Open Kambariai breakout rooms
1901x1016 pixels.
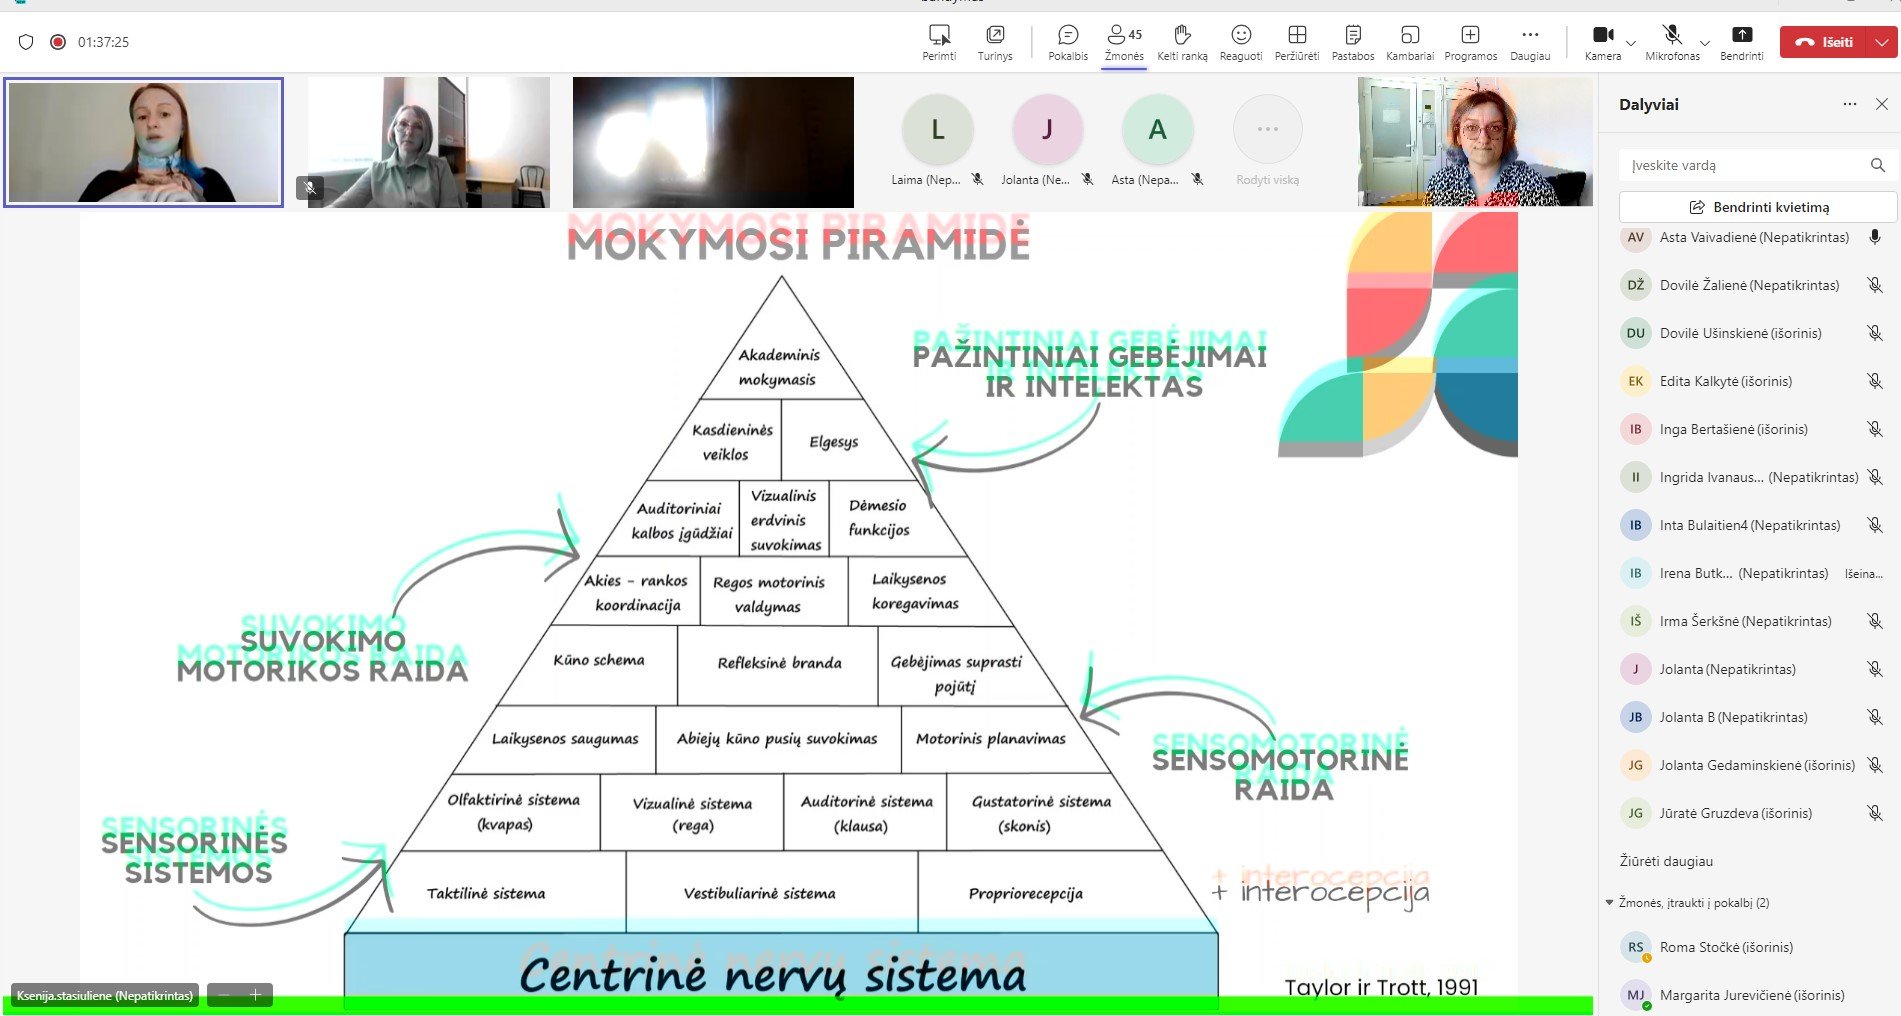click(x=1409, y=42)
